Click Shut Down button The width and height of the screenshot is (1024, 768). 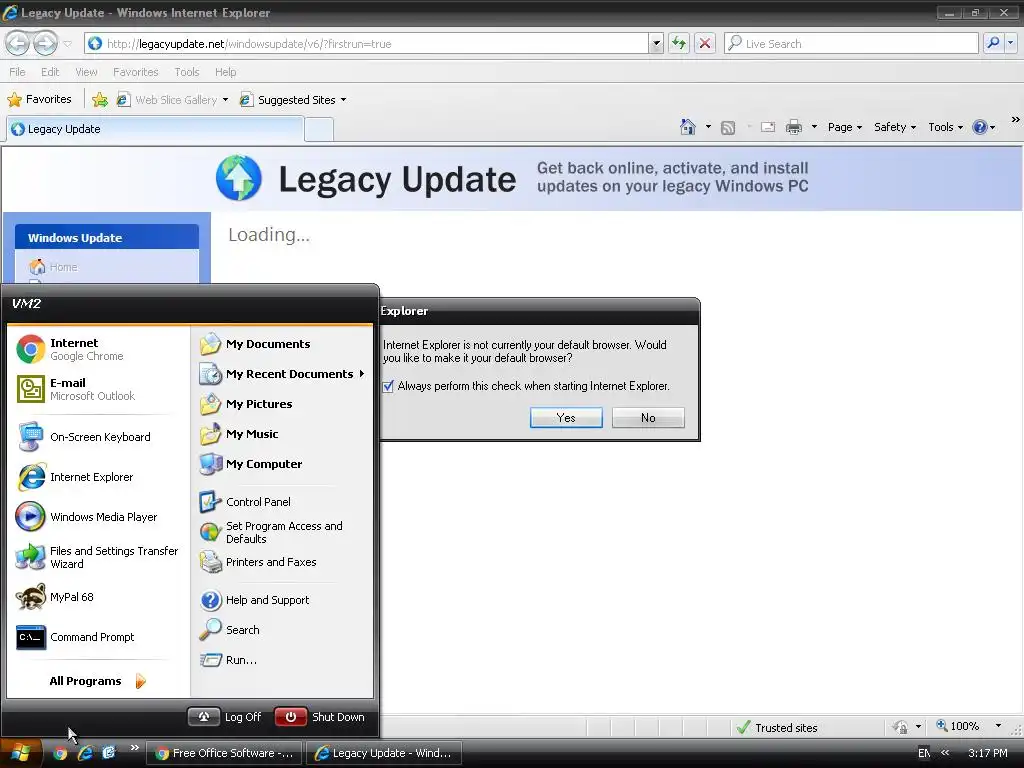pos(320,717)
